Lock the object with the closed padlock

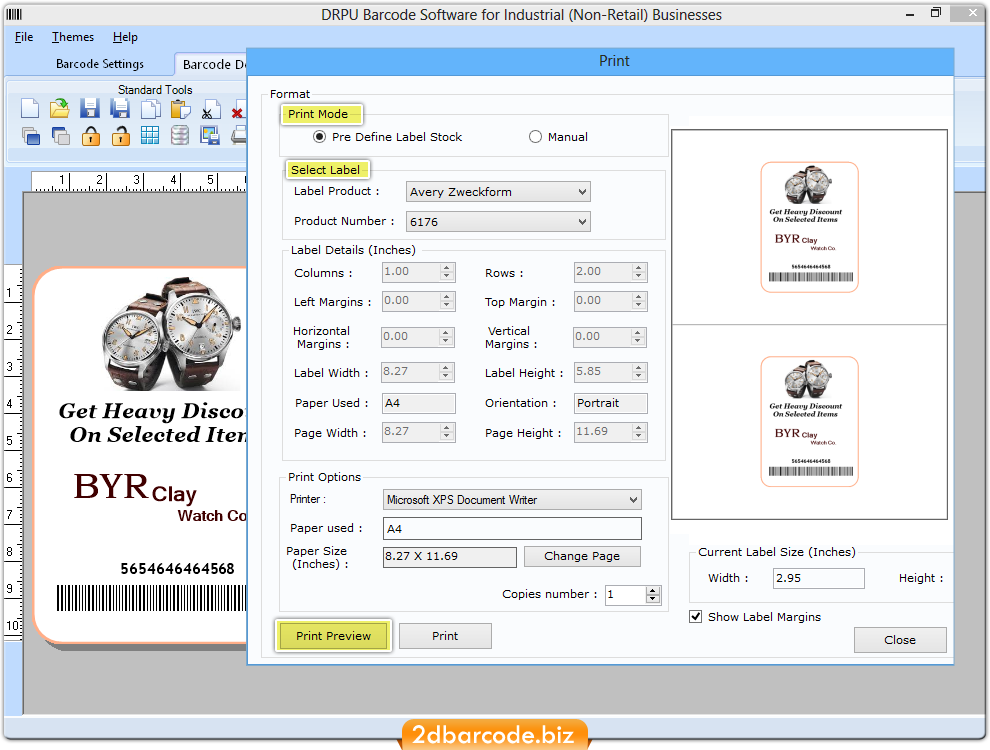point(91,136)
